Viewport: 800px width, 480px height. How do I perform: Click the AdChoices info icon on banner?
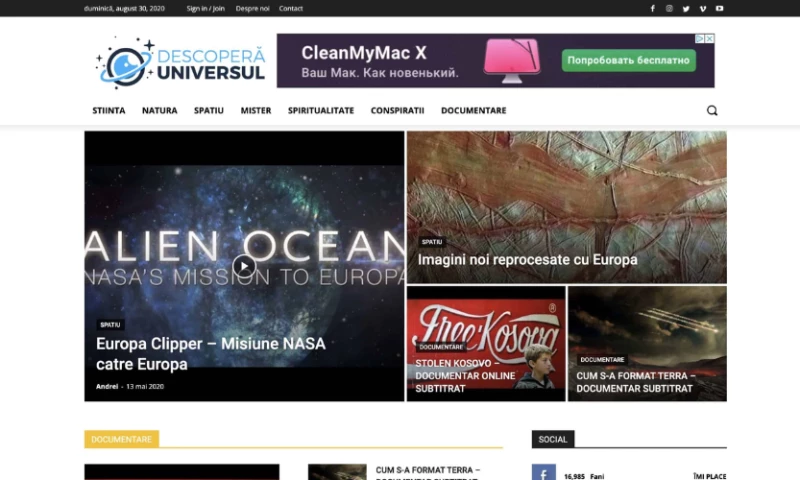click(x=700, y=39)
